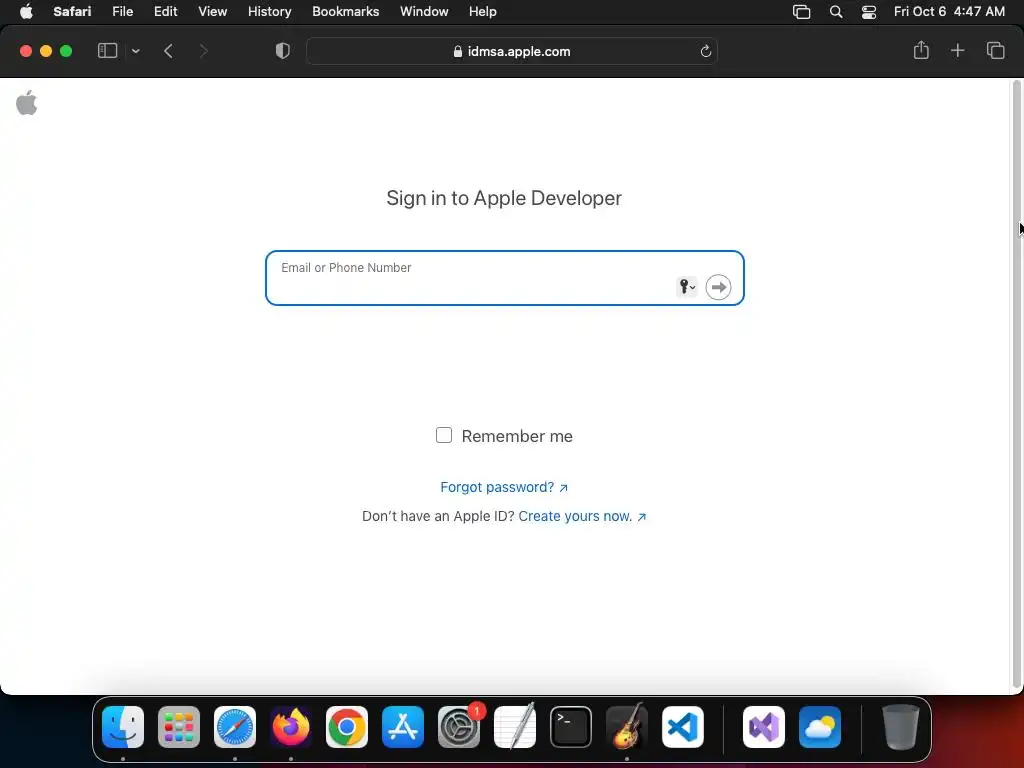The width and height of the screenshot is (1024, 768).
Task: Open System Preferences from the Dock
Action: click(458, 727)
